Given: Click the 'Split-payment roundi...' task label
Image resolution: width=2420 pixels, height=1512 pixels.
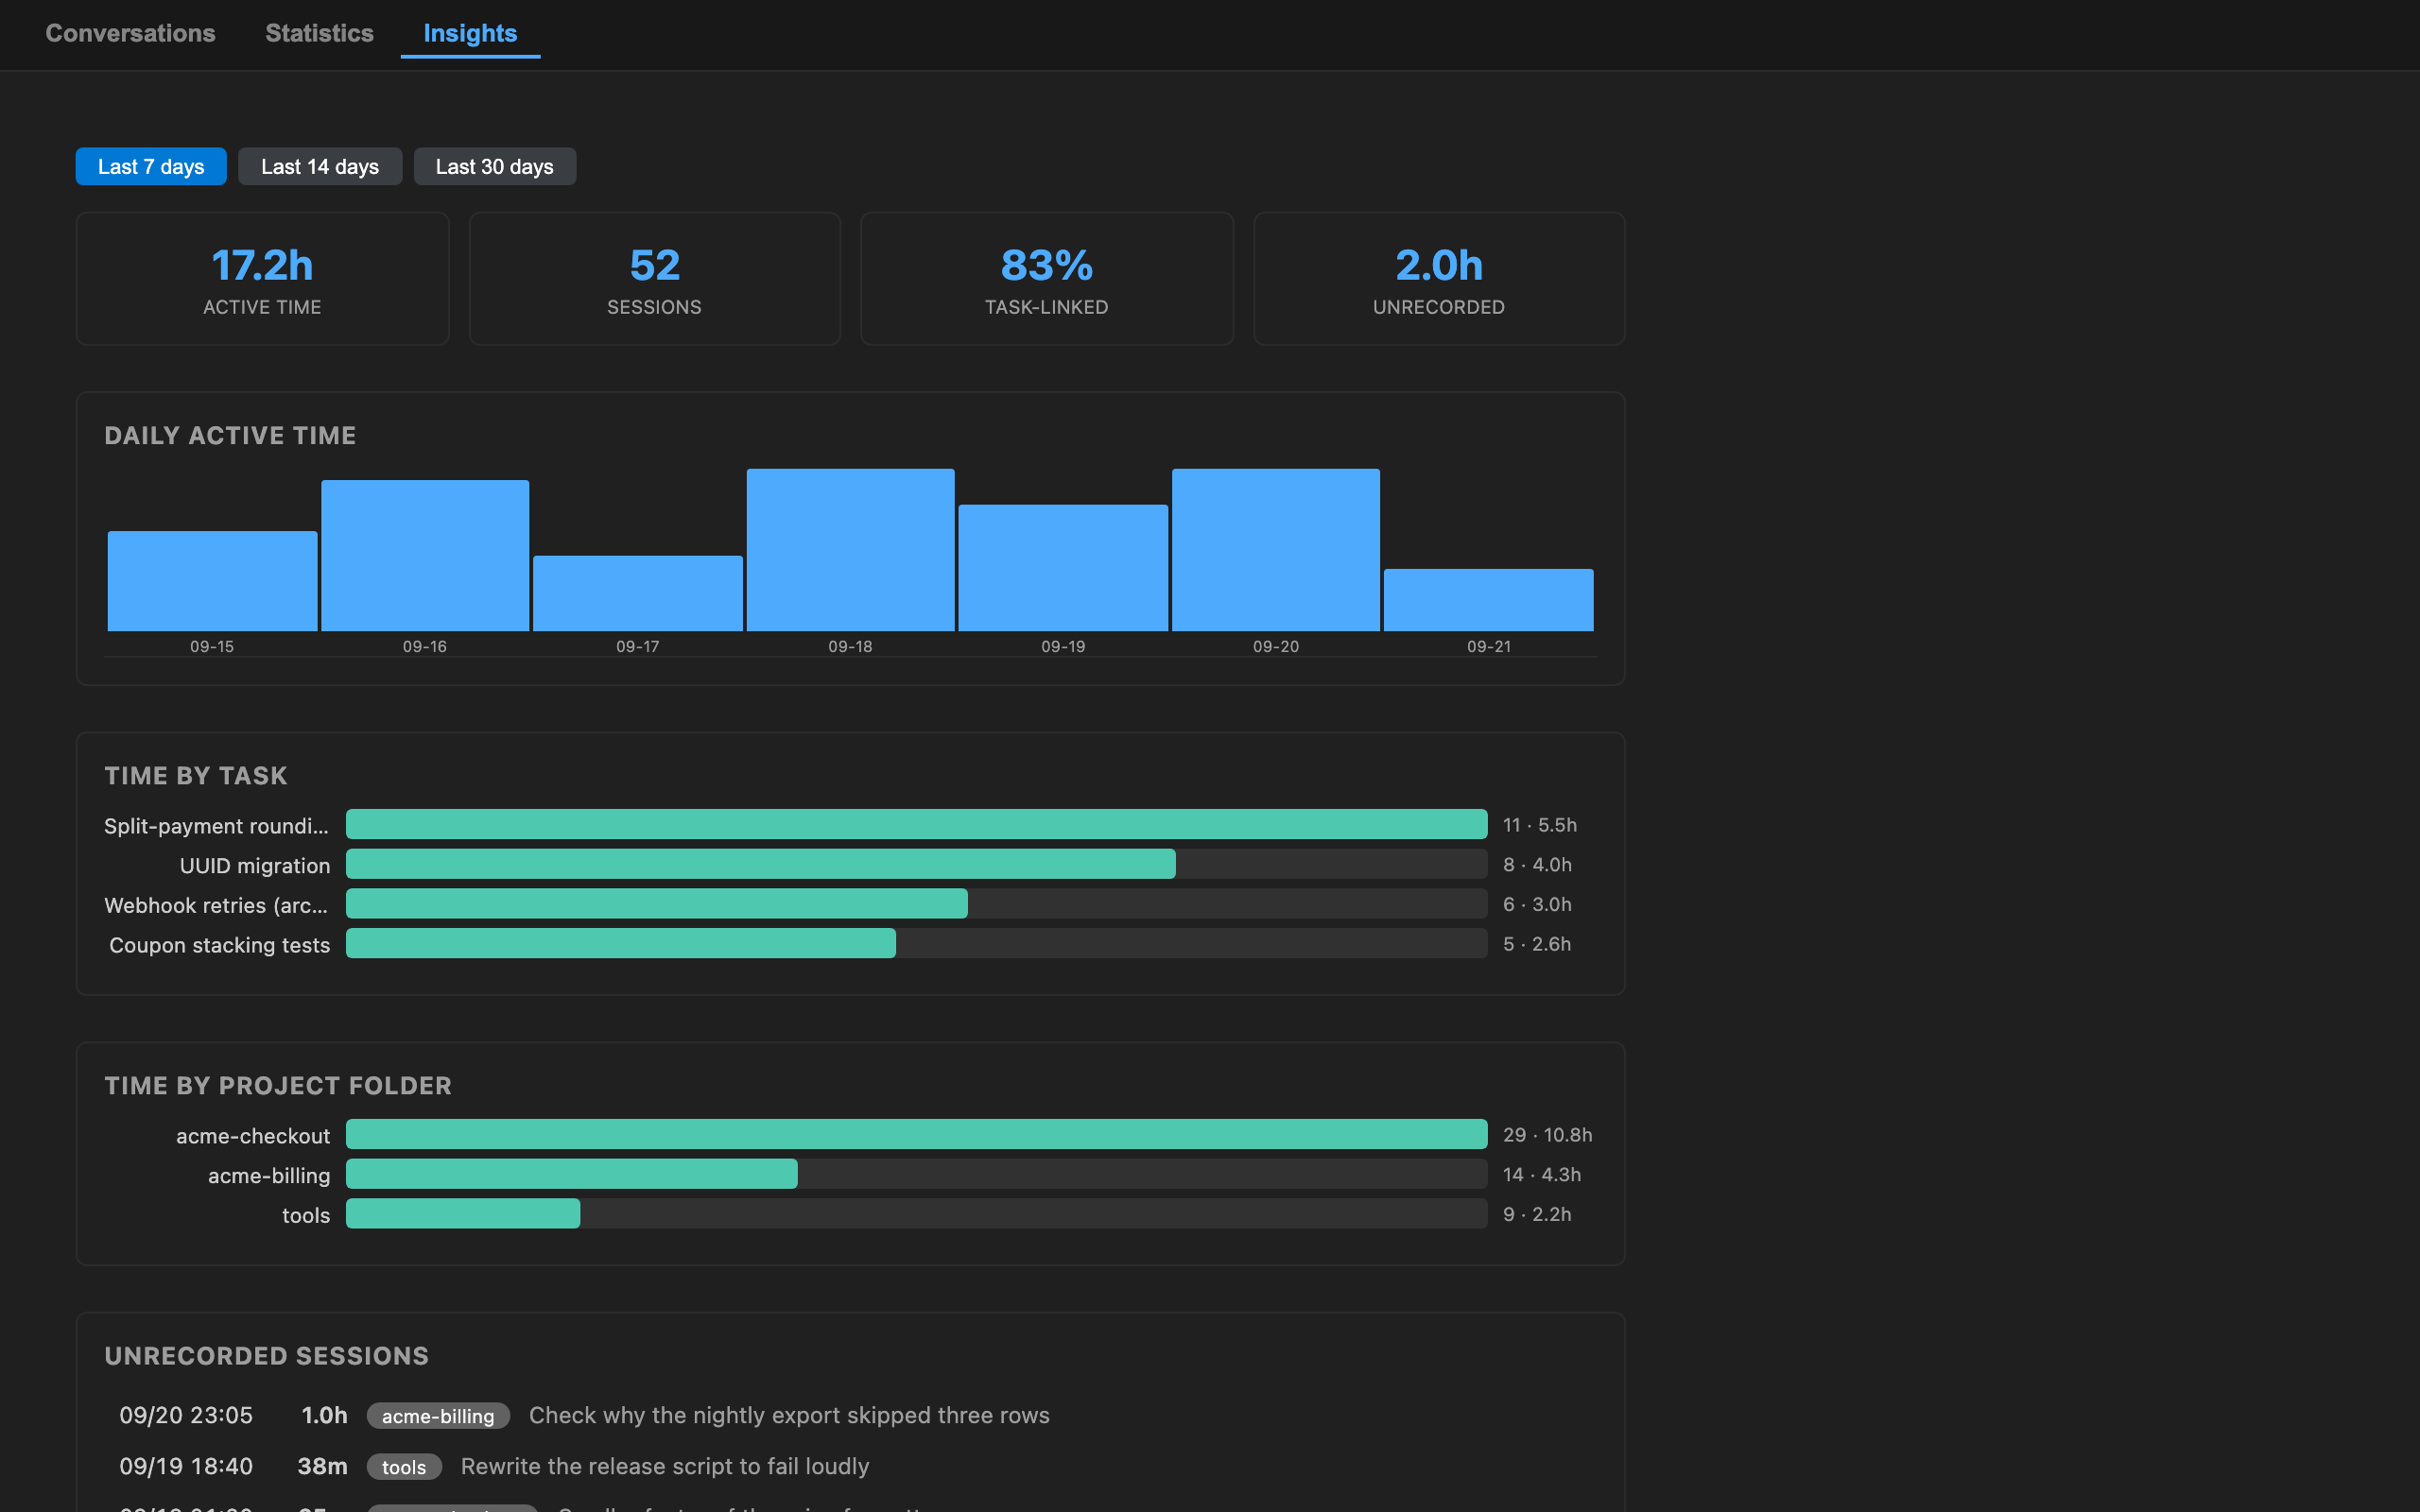Looking at the screenshot, I should pos(216,826).
